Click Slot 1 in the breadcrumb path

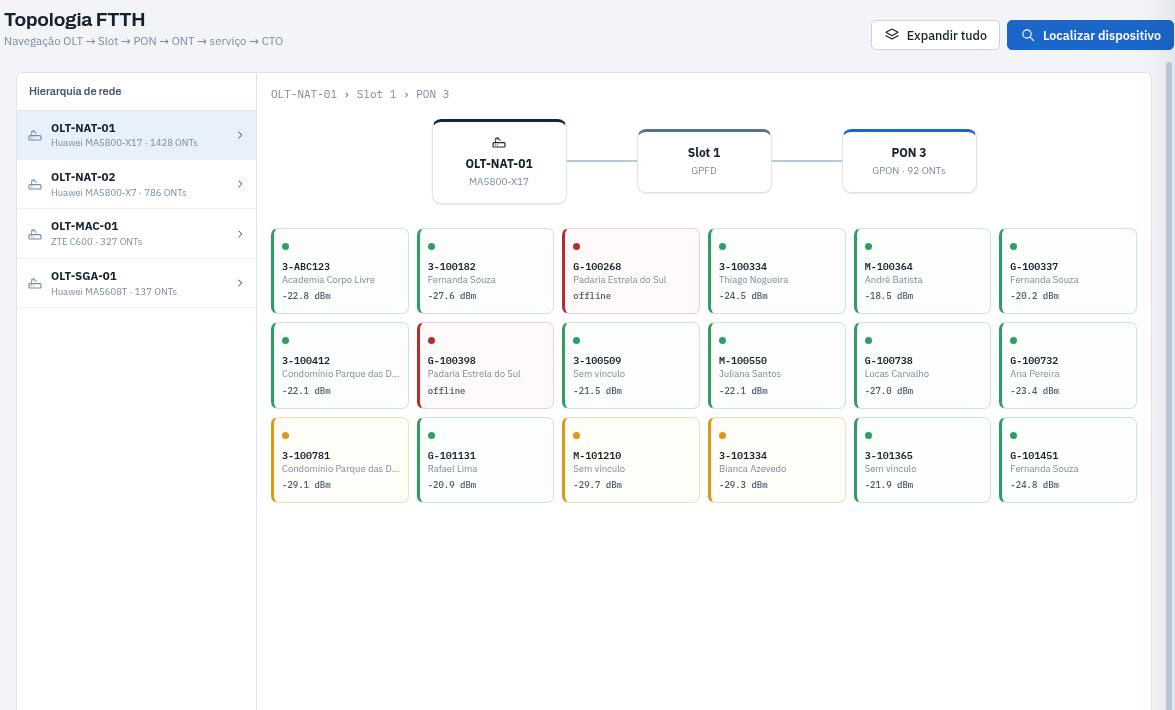(376, 94)
